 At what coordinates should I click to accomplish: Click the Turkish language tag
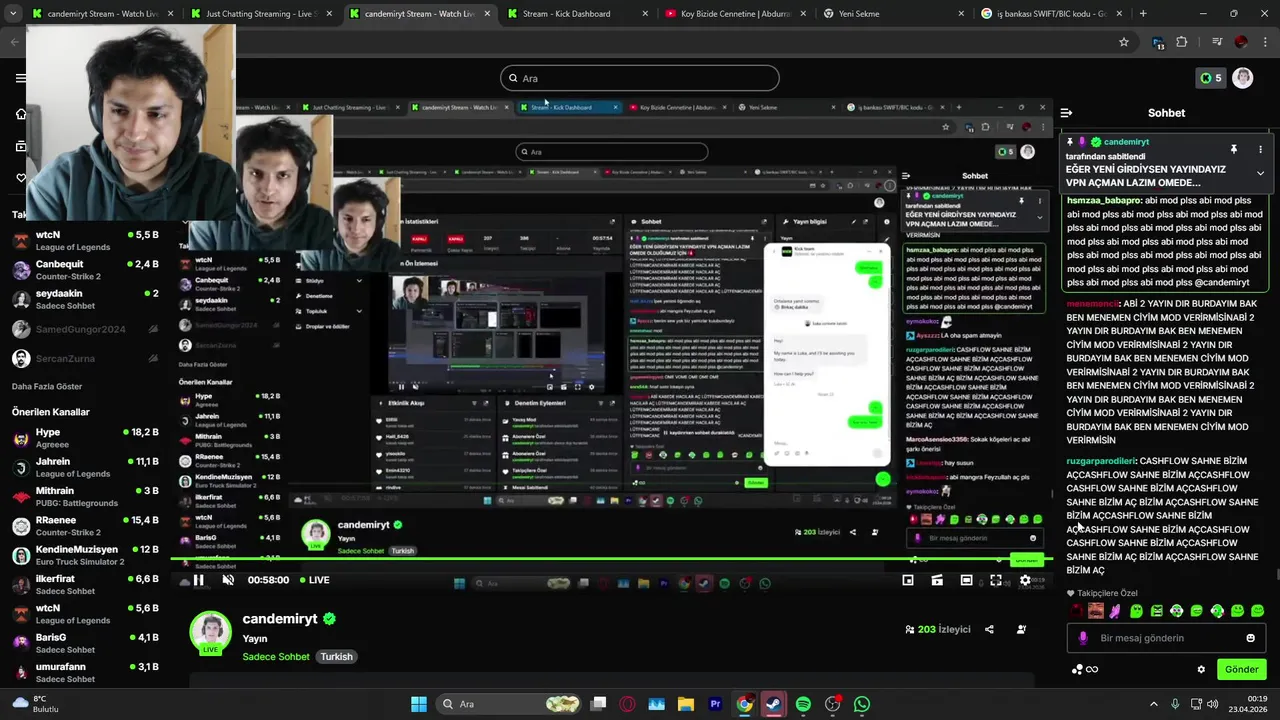tap(336, 657)
